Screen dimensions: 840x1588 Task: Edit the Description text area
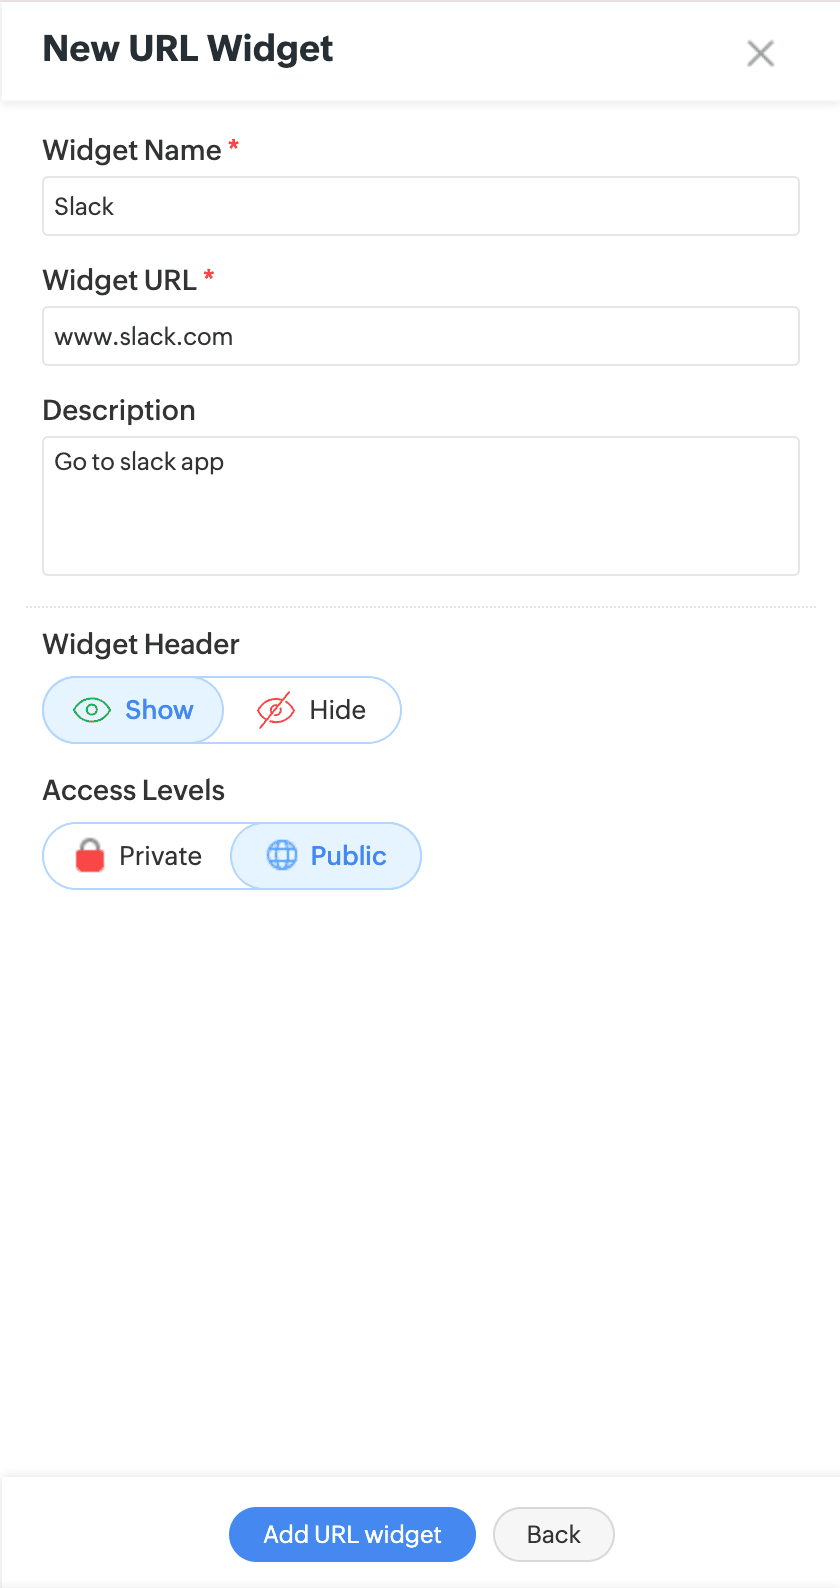click(x=420, y=506)
